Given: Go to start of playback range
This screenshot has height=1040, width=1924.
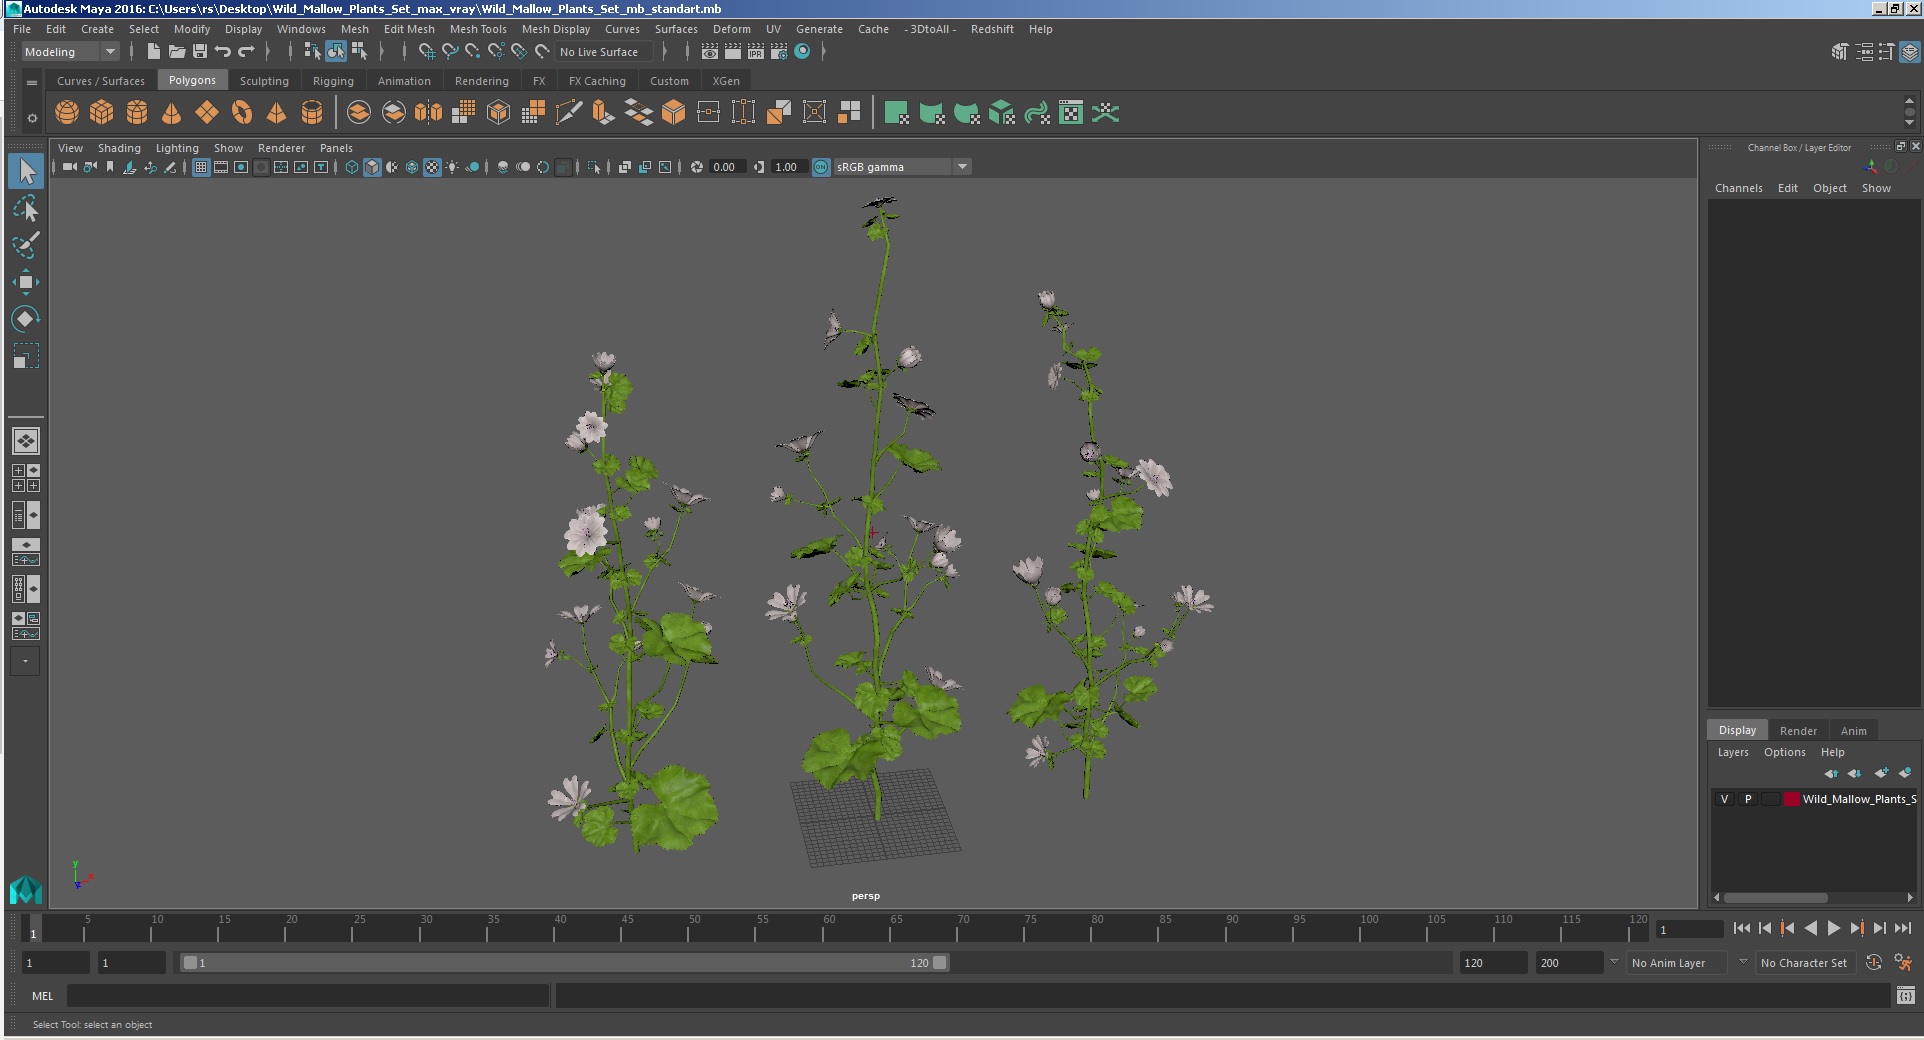Looking at the screenshot, I should [x=1742, y=928].
